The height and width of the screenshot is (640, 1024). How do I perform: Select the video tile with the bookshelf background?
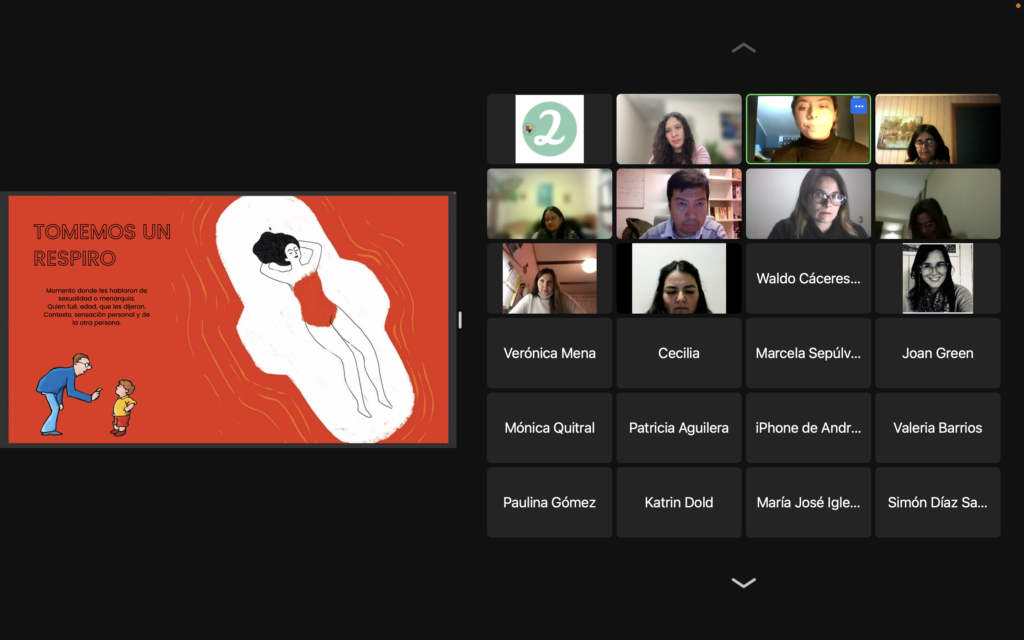point(679,204)
